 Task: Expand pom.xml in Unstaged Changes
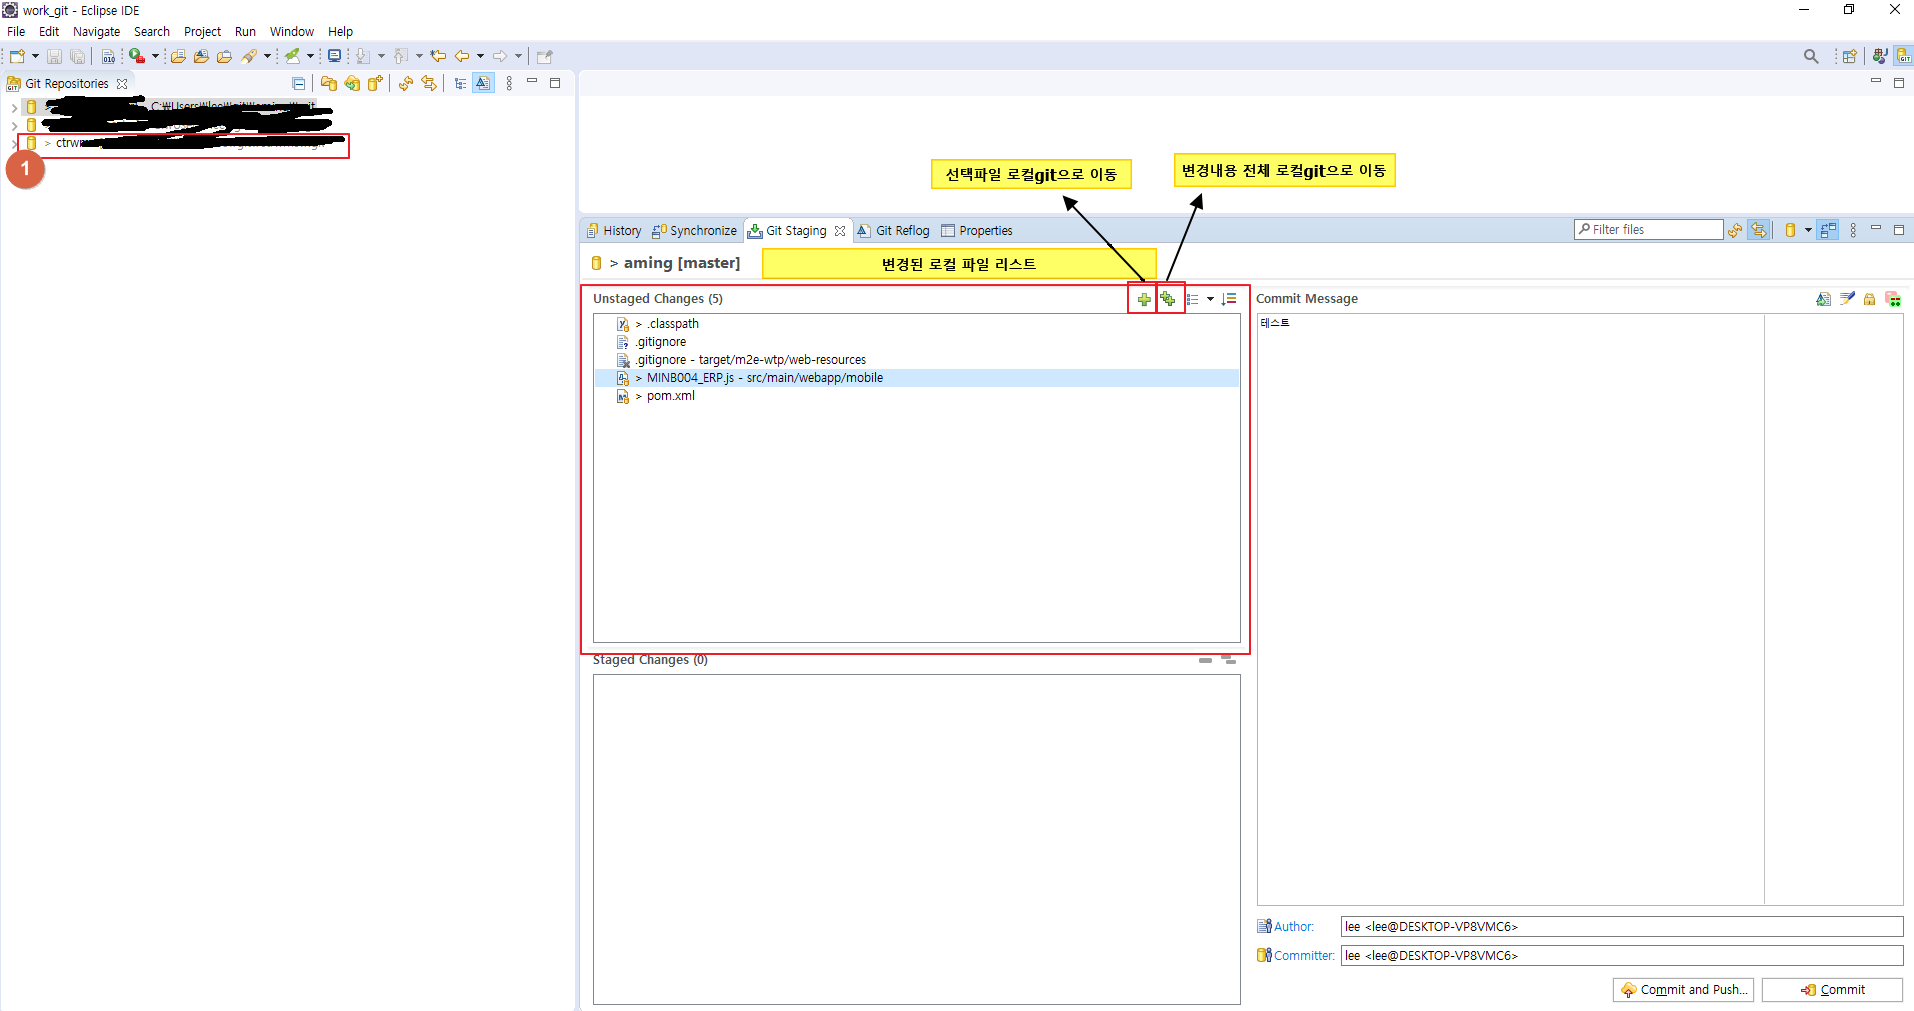coord(637,395)
